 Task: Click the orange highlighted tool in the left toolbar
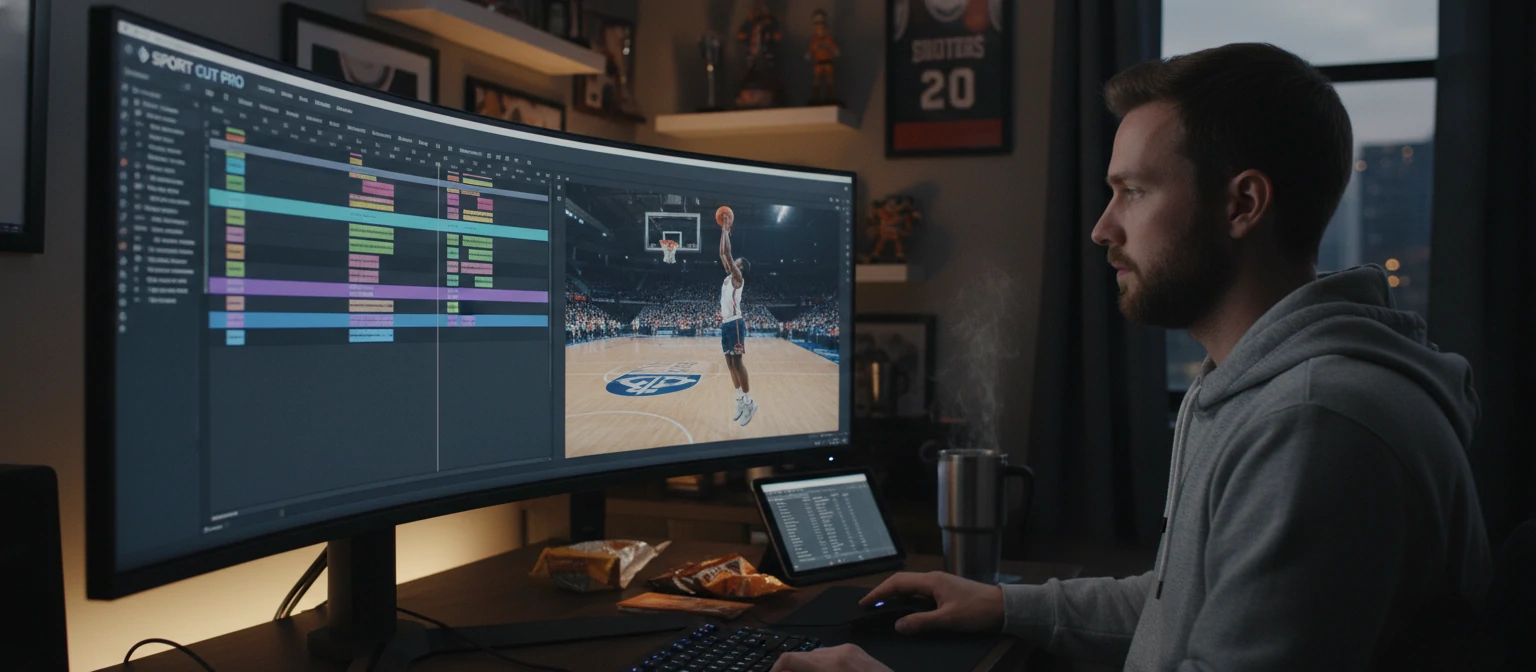pyautogui.click(x=122, y=158)
